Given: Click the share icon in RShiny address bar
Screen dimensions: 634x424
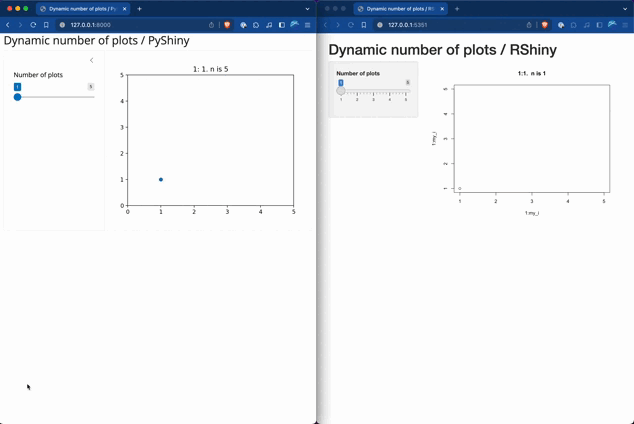Looking at the screenshot, I should [529, 25].
